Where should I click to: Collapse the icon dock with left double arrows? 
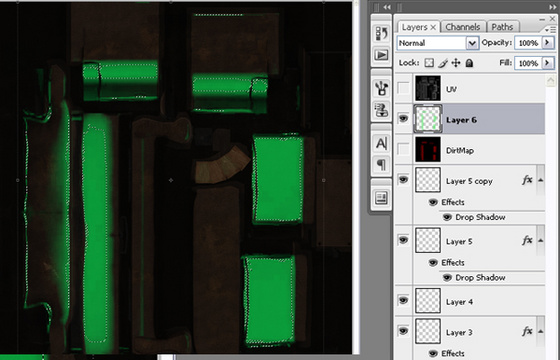tap(386, 7)
